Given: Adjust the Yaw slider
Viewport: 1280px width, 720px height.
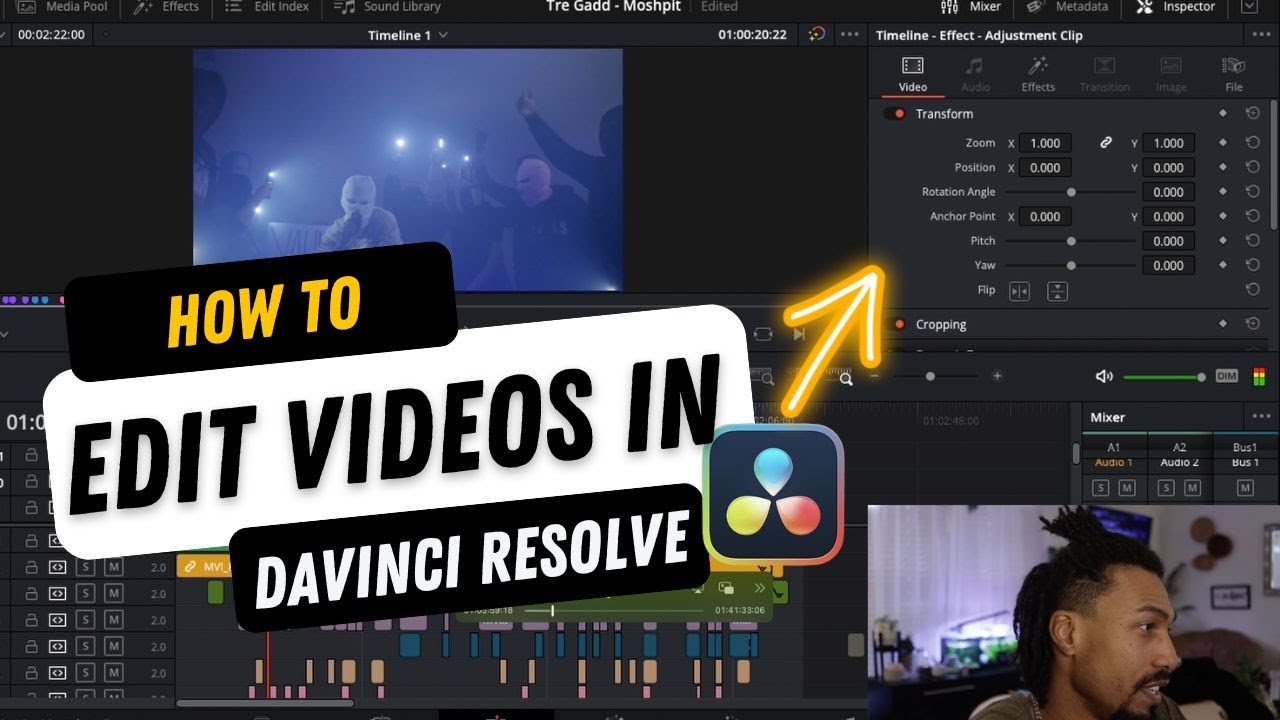Looking at the screenshot, I should pos(1071,265).
